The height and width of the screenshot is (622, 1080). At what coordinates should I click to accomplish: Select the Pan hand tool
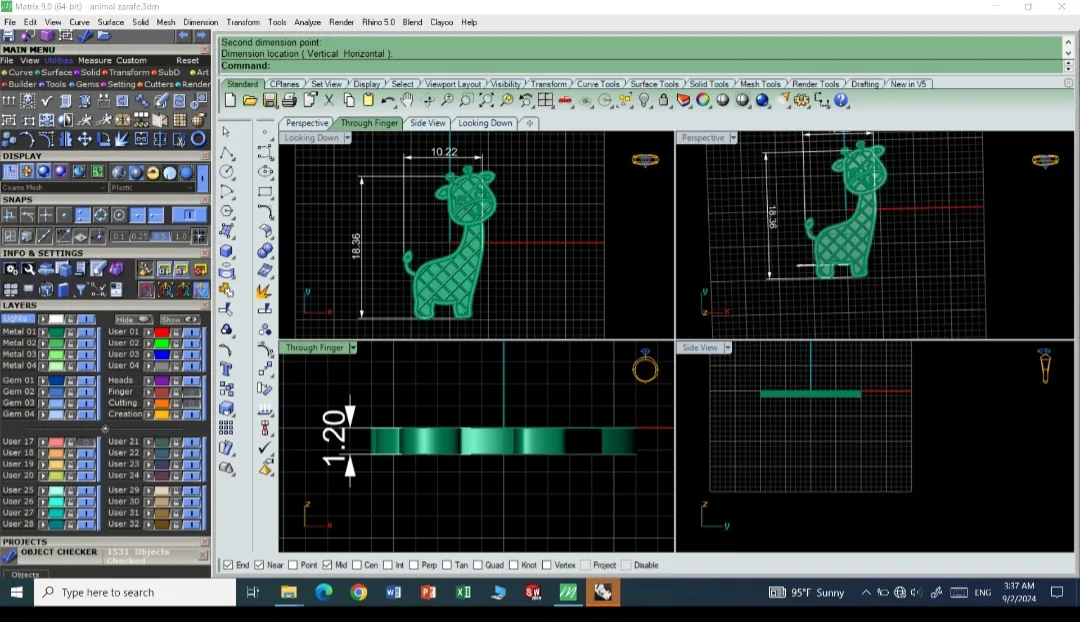(408, 101)
